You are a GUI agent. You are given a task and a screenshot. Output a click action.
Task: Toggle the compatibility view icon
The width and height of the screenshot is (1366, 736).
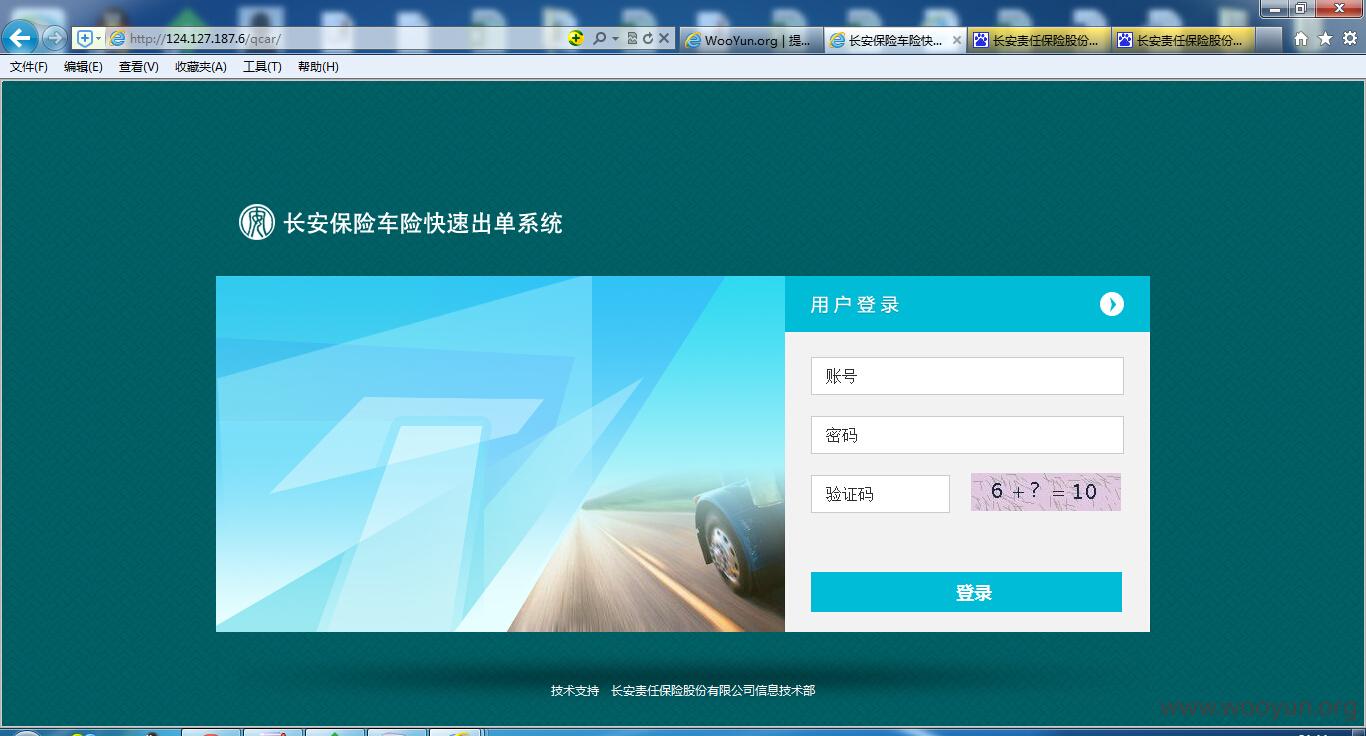(632, 38)
